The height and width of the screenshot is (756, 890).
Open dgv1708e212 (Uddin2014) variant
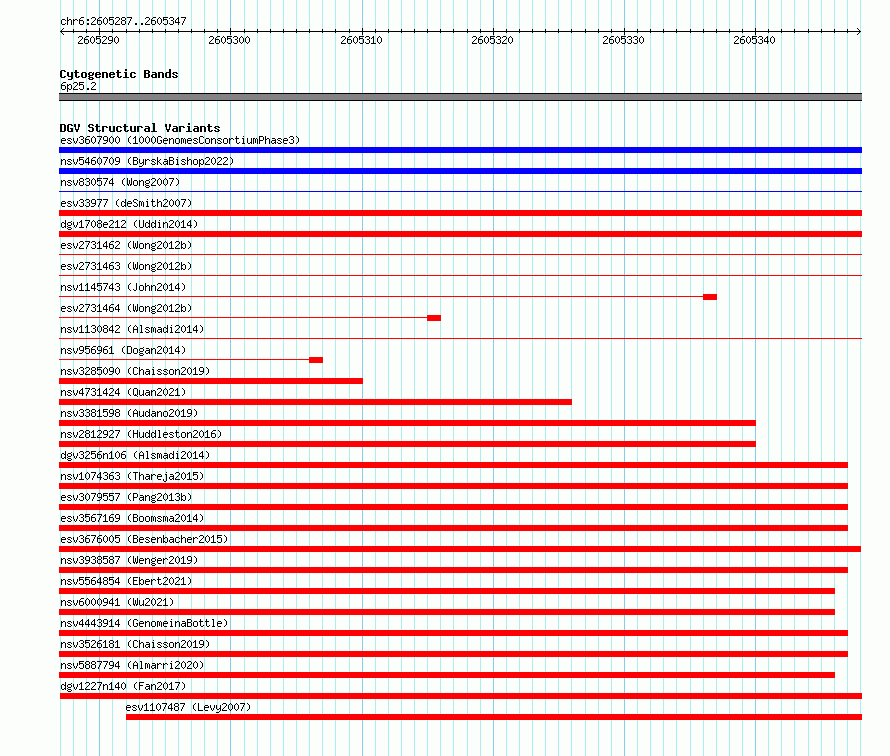(129, 224)
